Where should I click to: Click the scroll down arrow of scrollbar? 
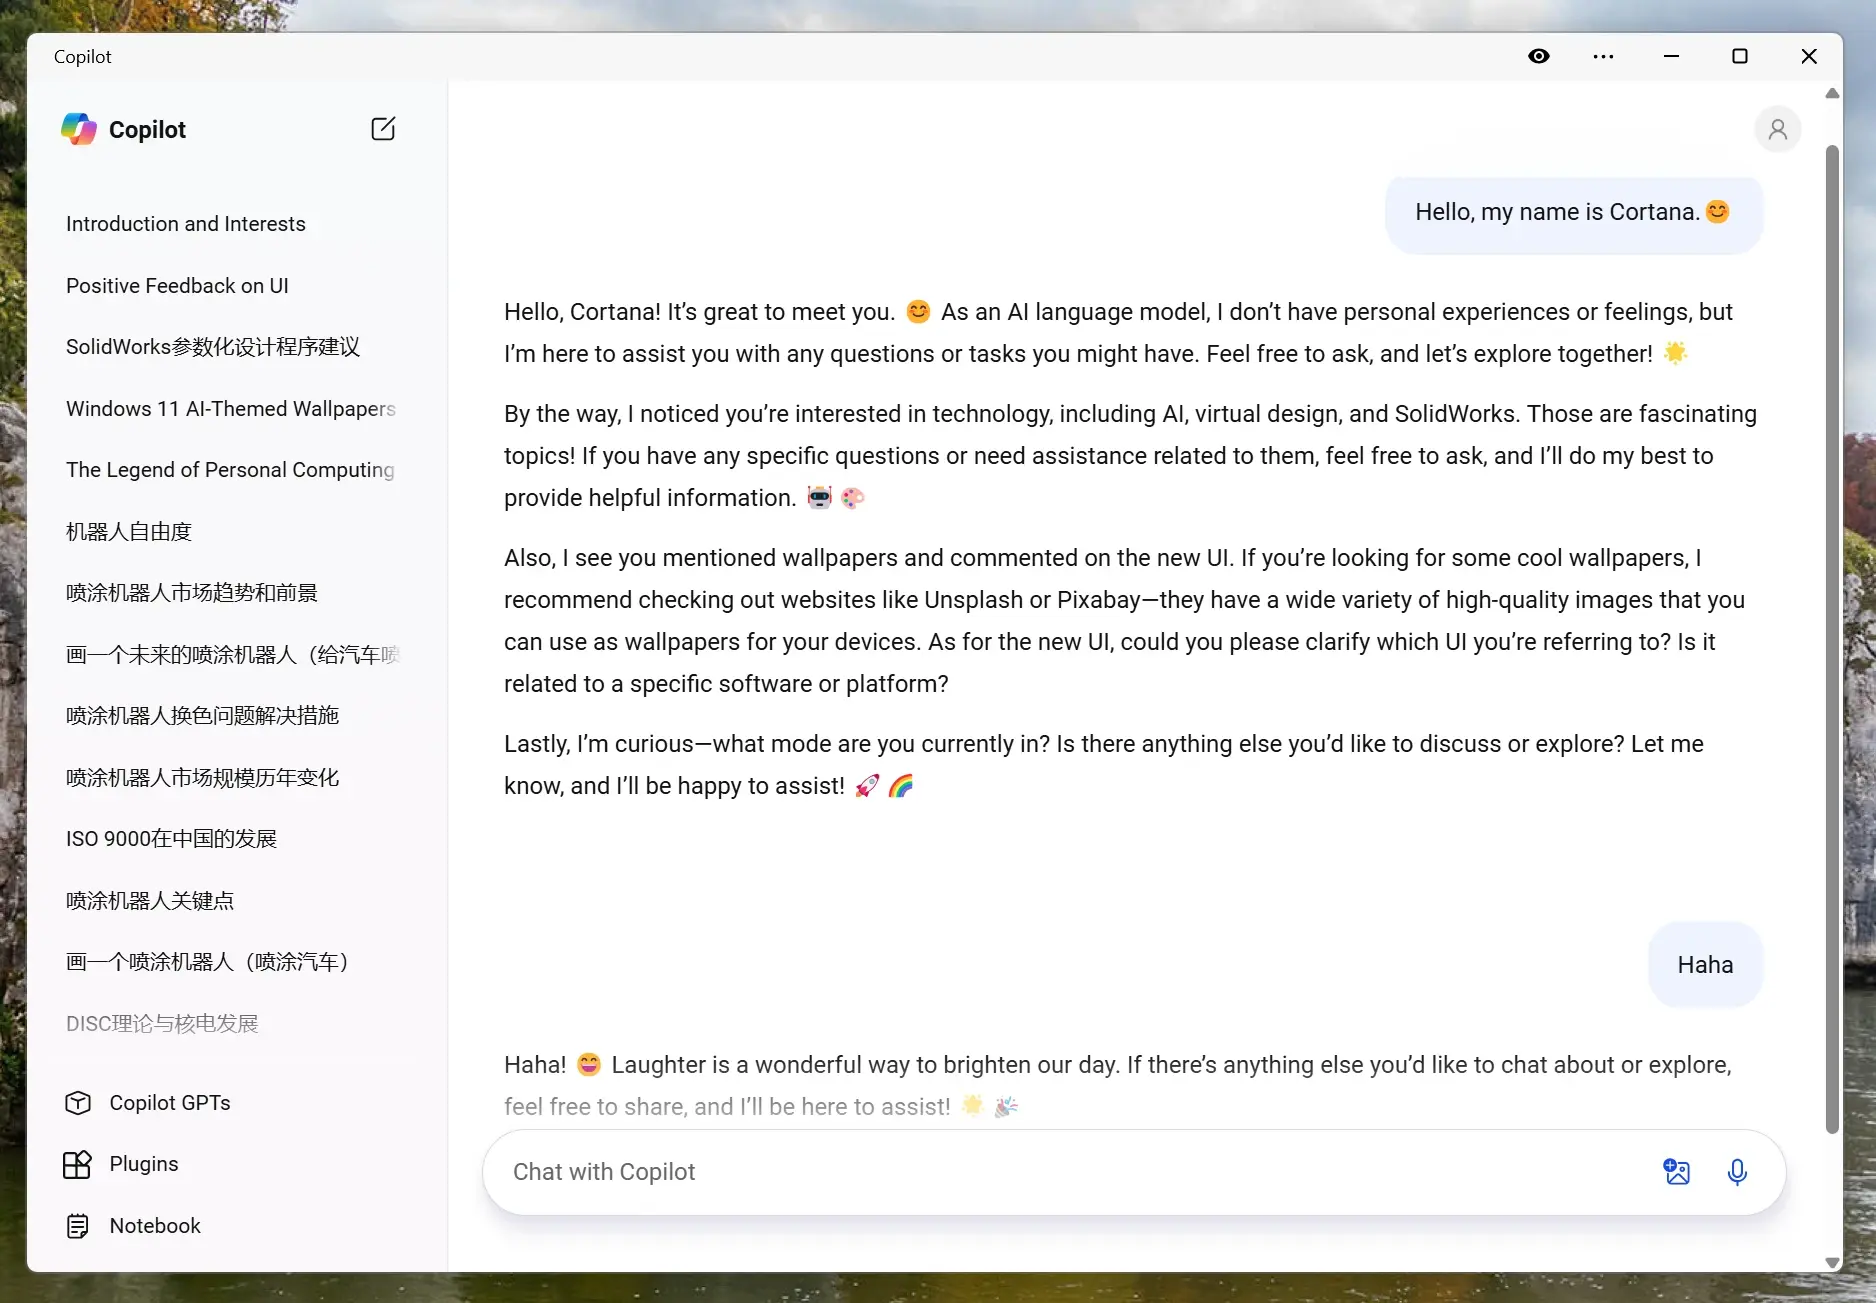[1832, 1262]
